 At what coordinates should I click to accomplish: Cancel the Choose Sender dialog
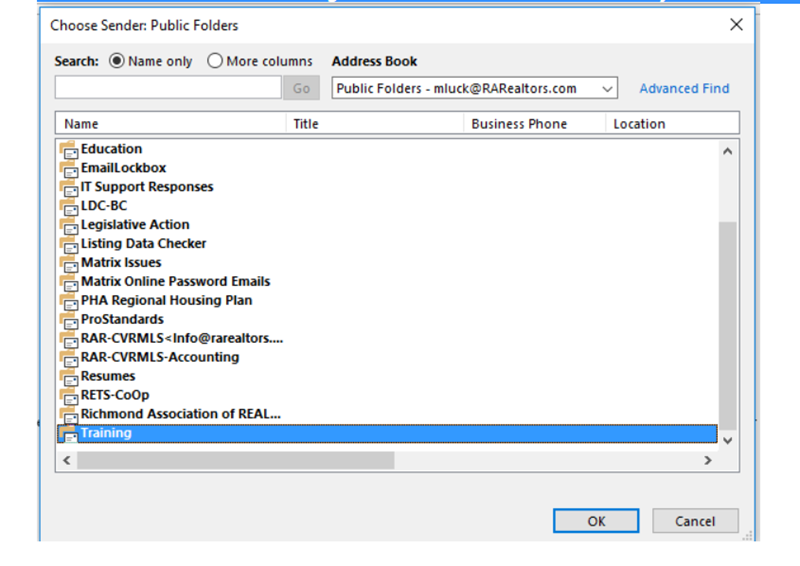pos(695,521)
